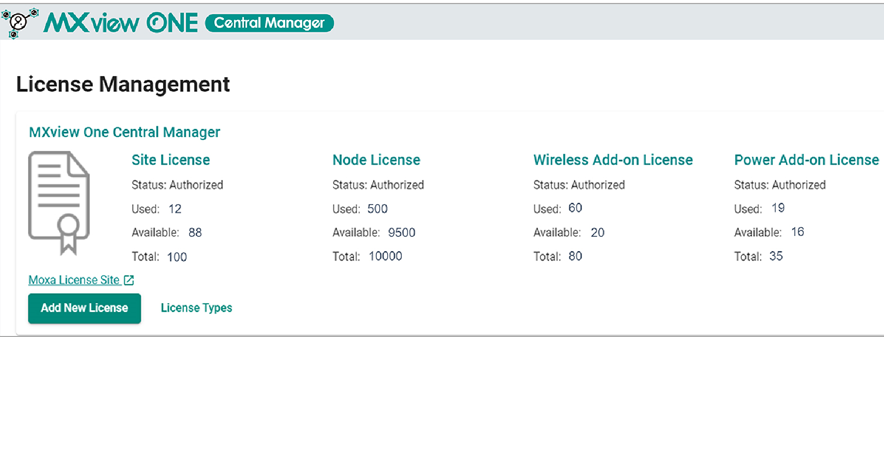884x468 pixels.
Task: Click the Power Add-on License heading
Action: pos(806,160)
